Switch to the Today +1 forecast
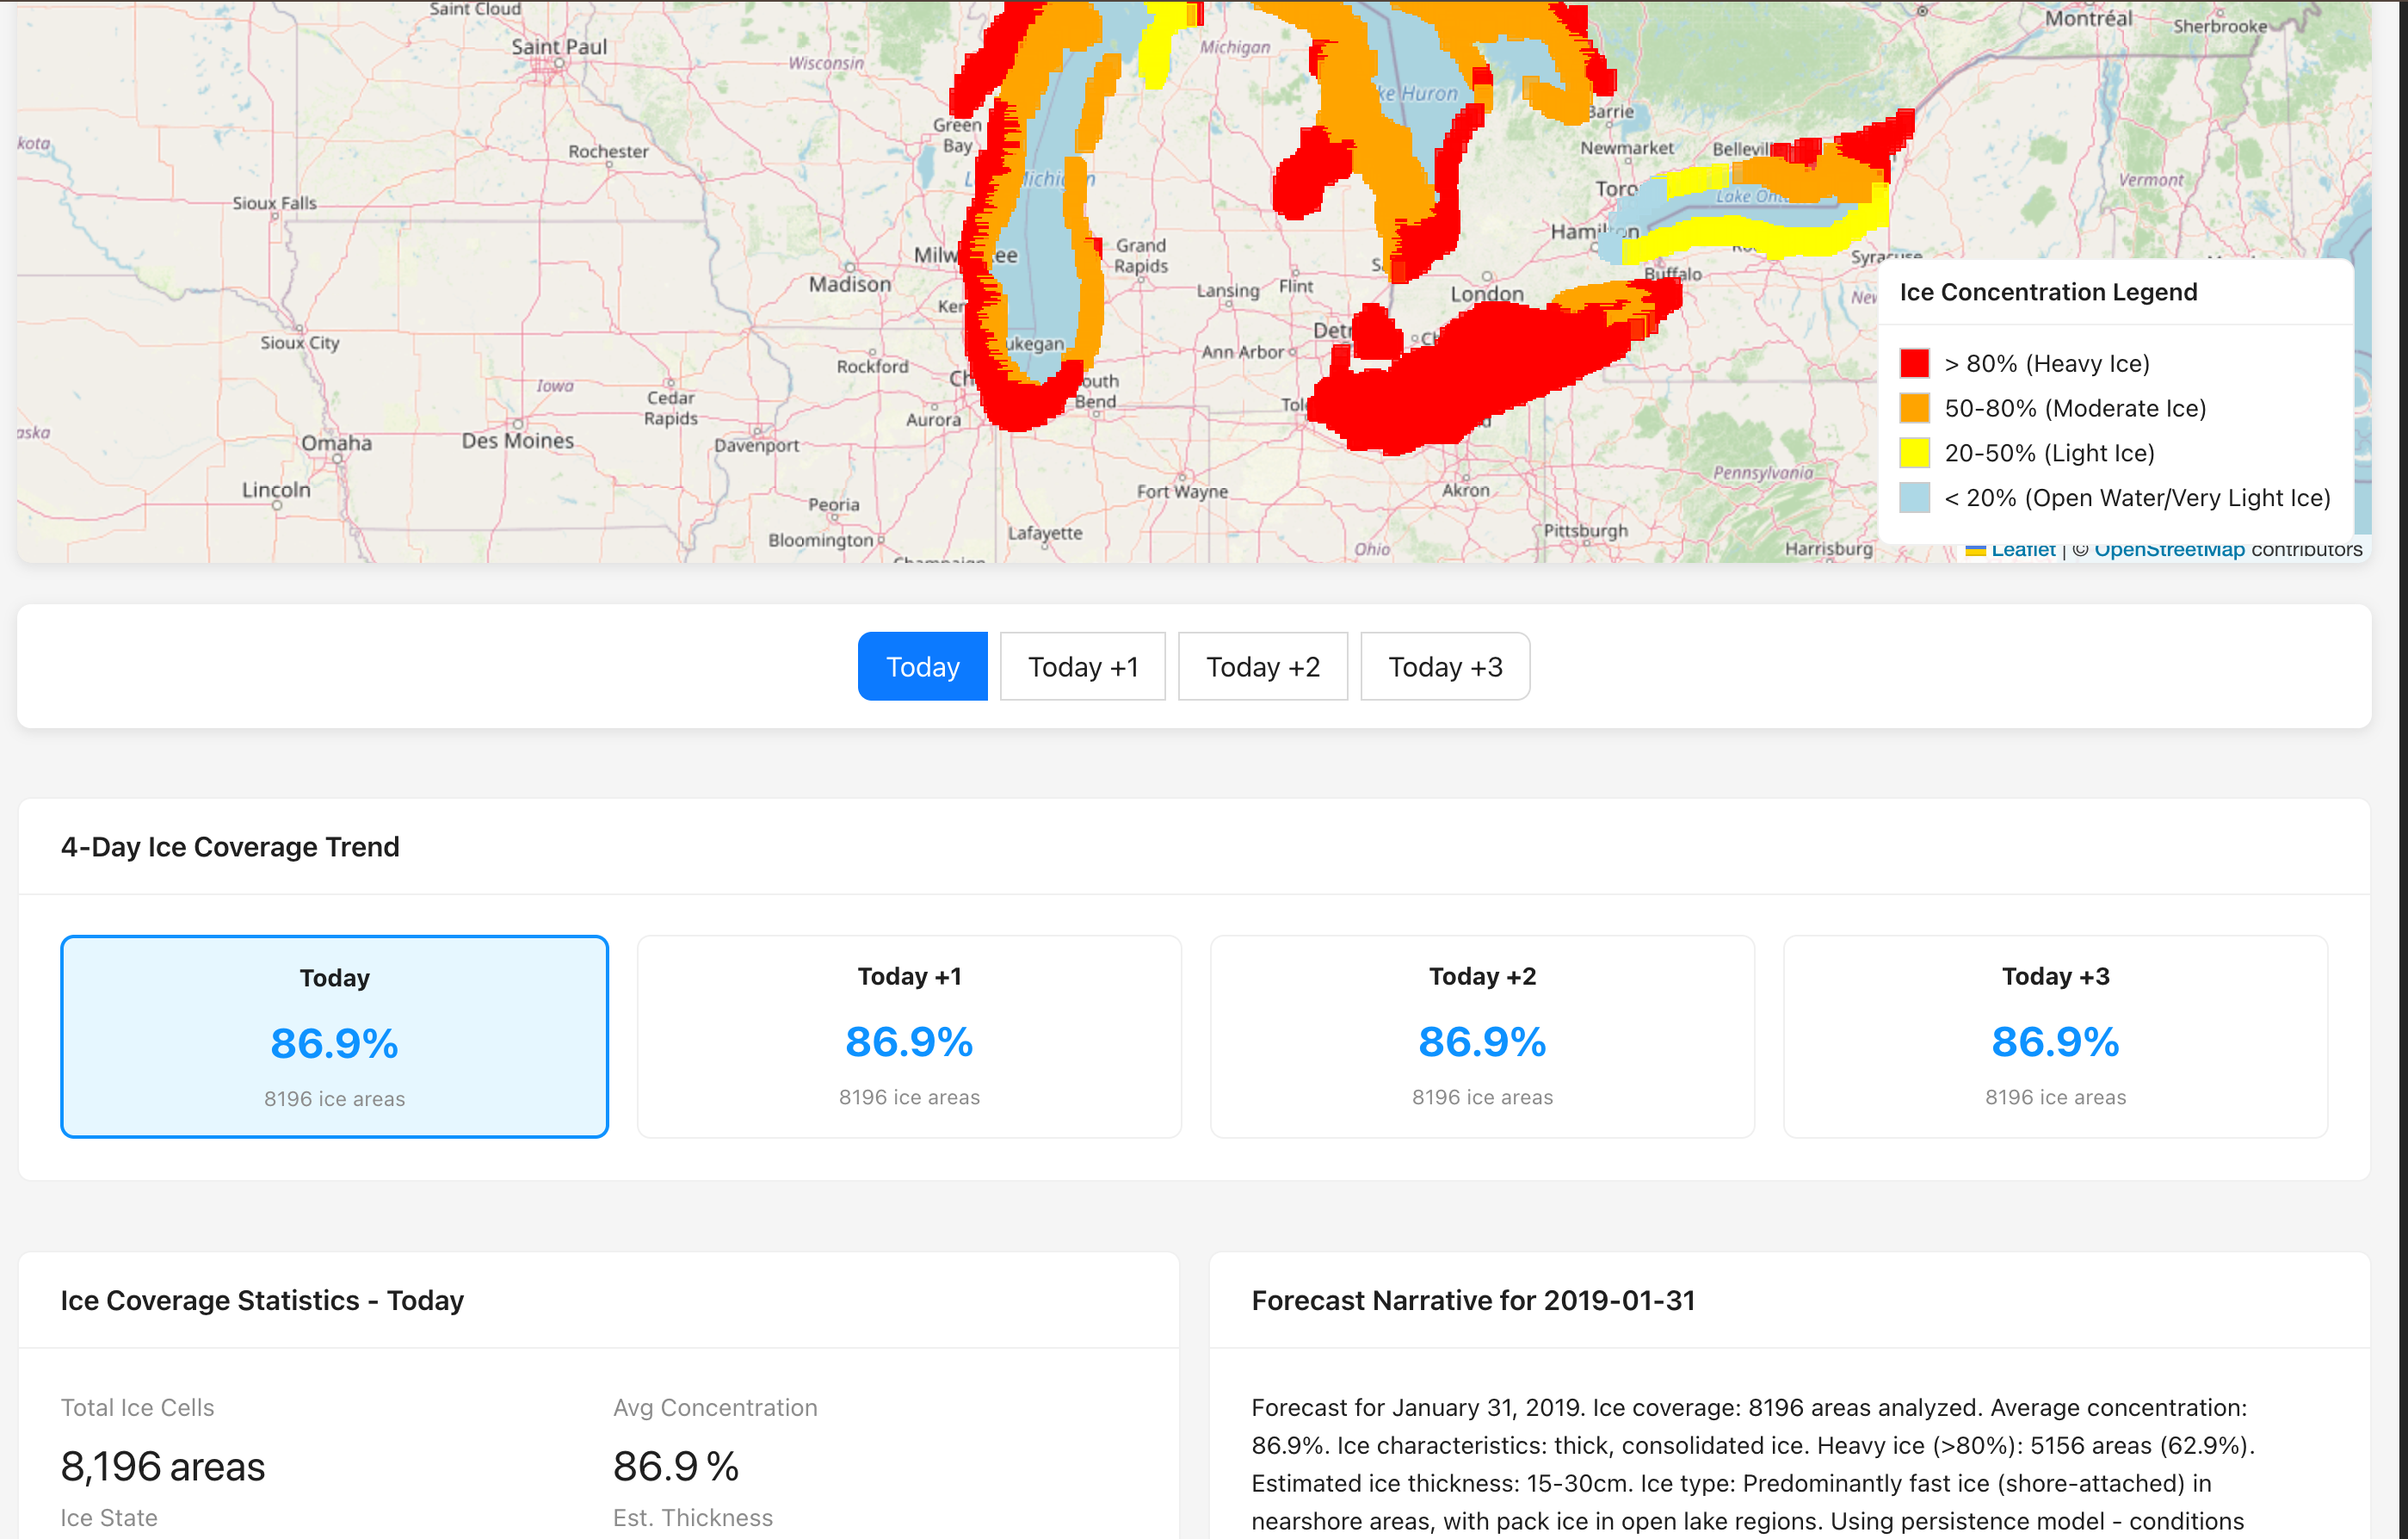Image resolution: width=2408 pixels, height=1539 pixels. coord(1082,666)
